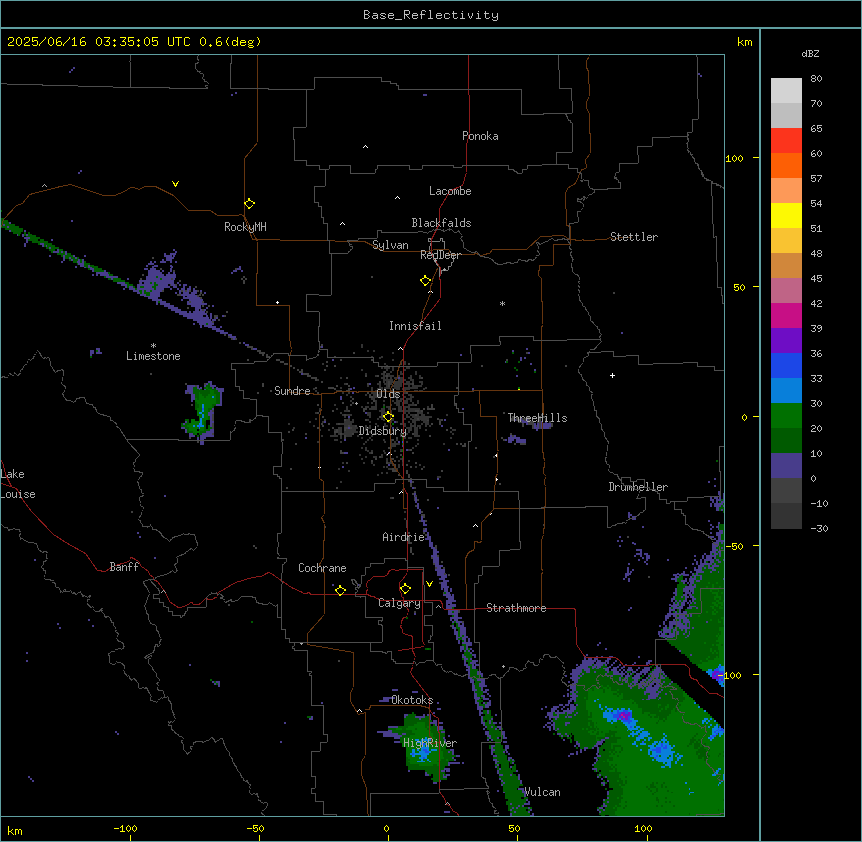862x842 pixels.
Task: Click the -50 tick on bottom axis
Action: (x=255, y=828)
